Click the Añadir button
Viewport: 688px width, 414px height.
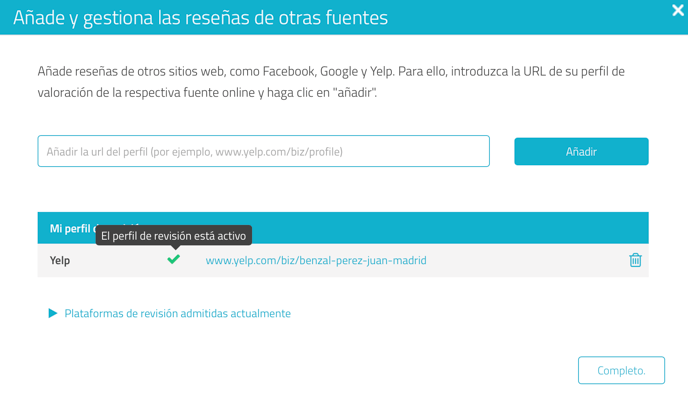(x=581, y=152)
